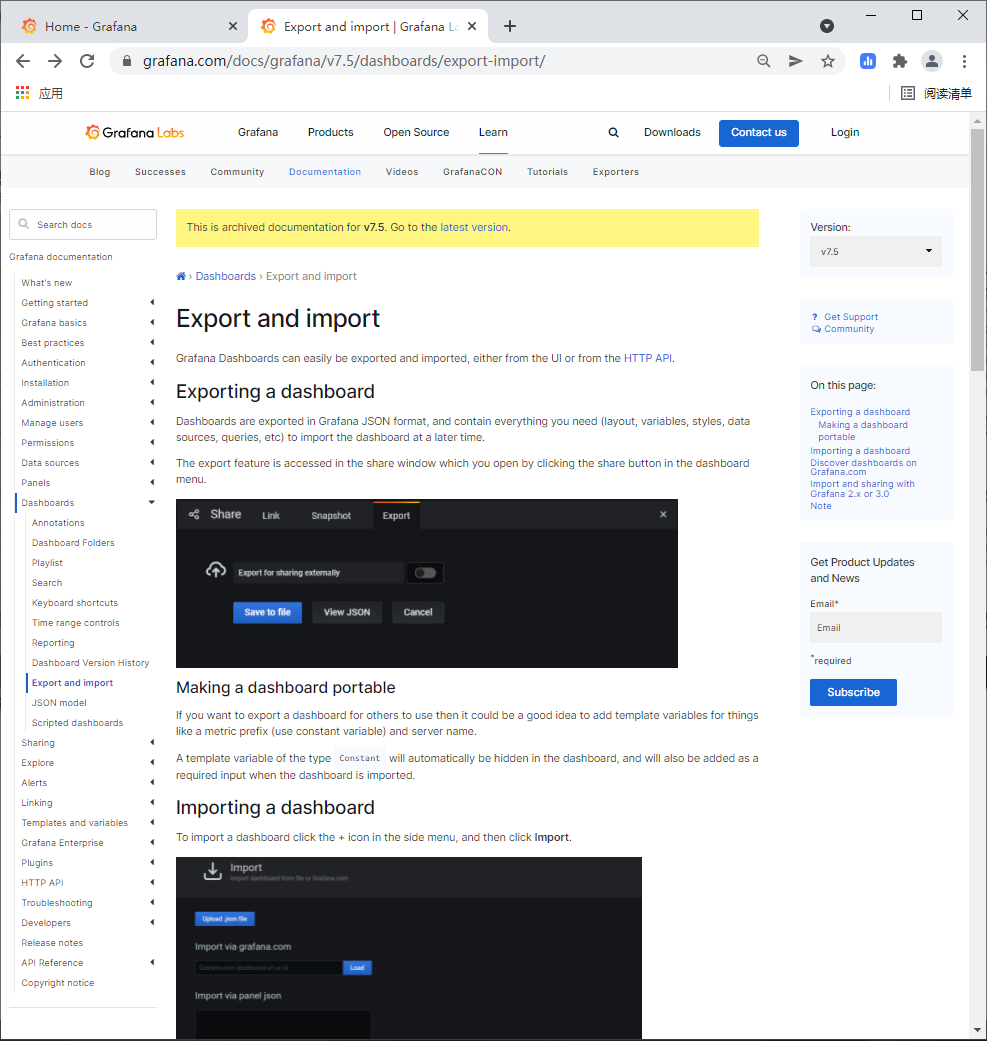Open the Exporters sub-navigation item
This screenshot has width=987, height=1041.
[615, 172]
